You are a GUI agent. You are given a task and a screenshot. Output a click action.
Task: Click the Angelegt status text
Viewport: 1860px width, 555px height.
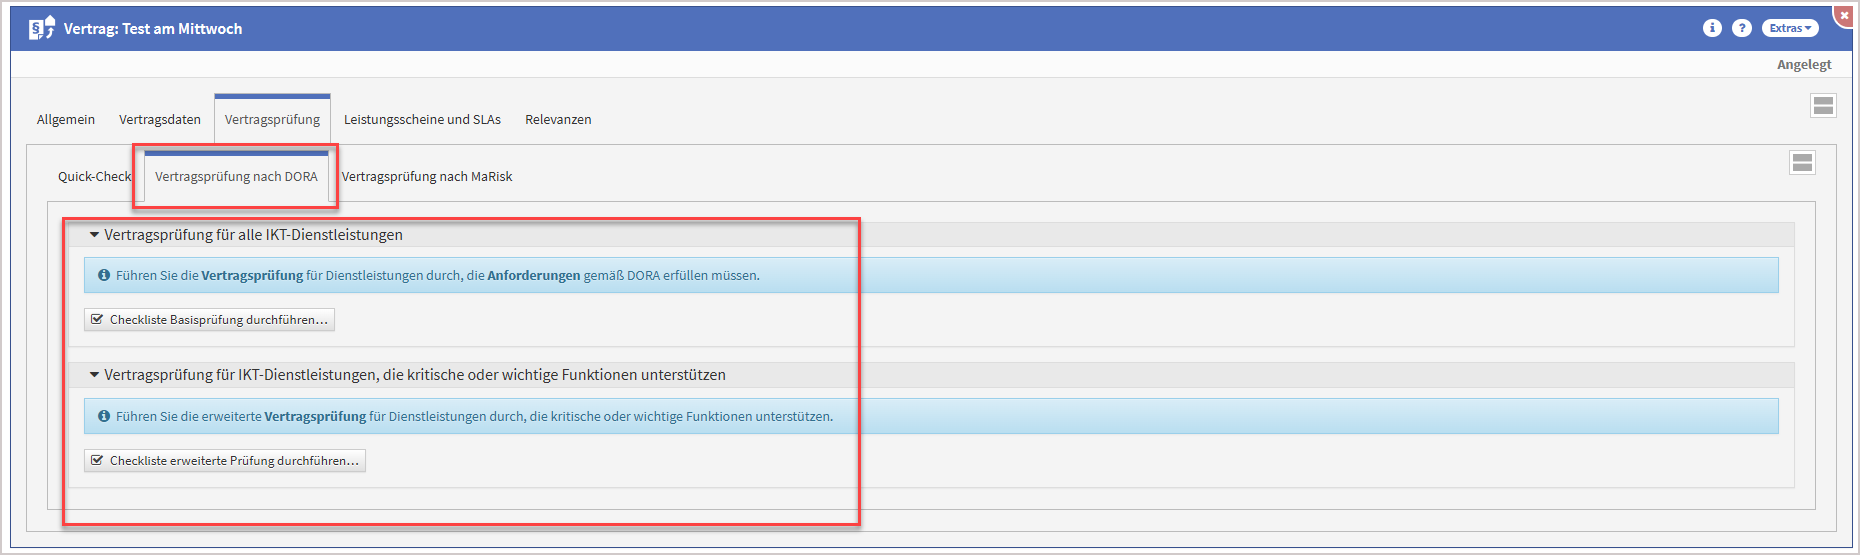1804,65
